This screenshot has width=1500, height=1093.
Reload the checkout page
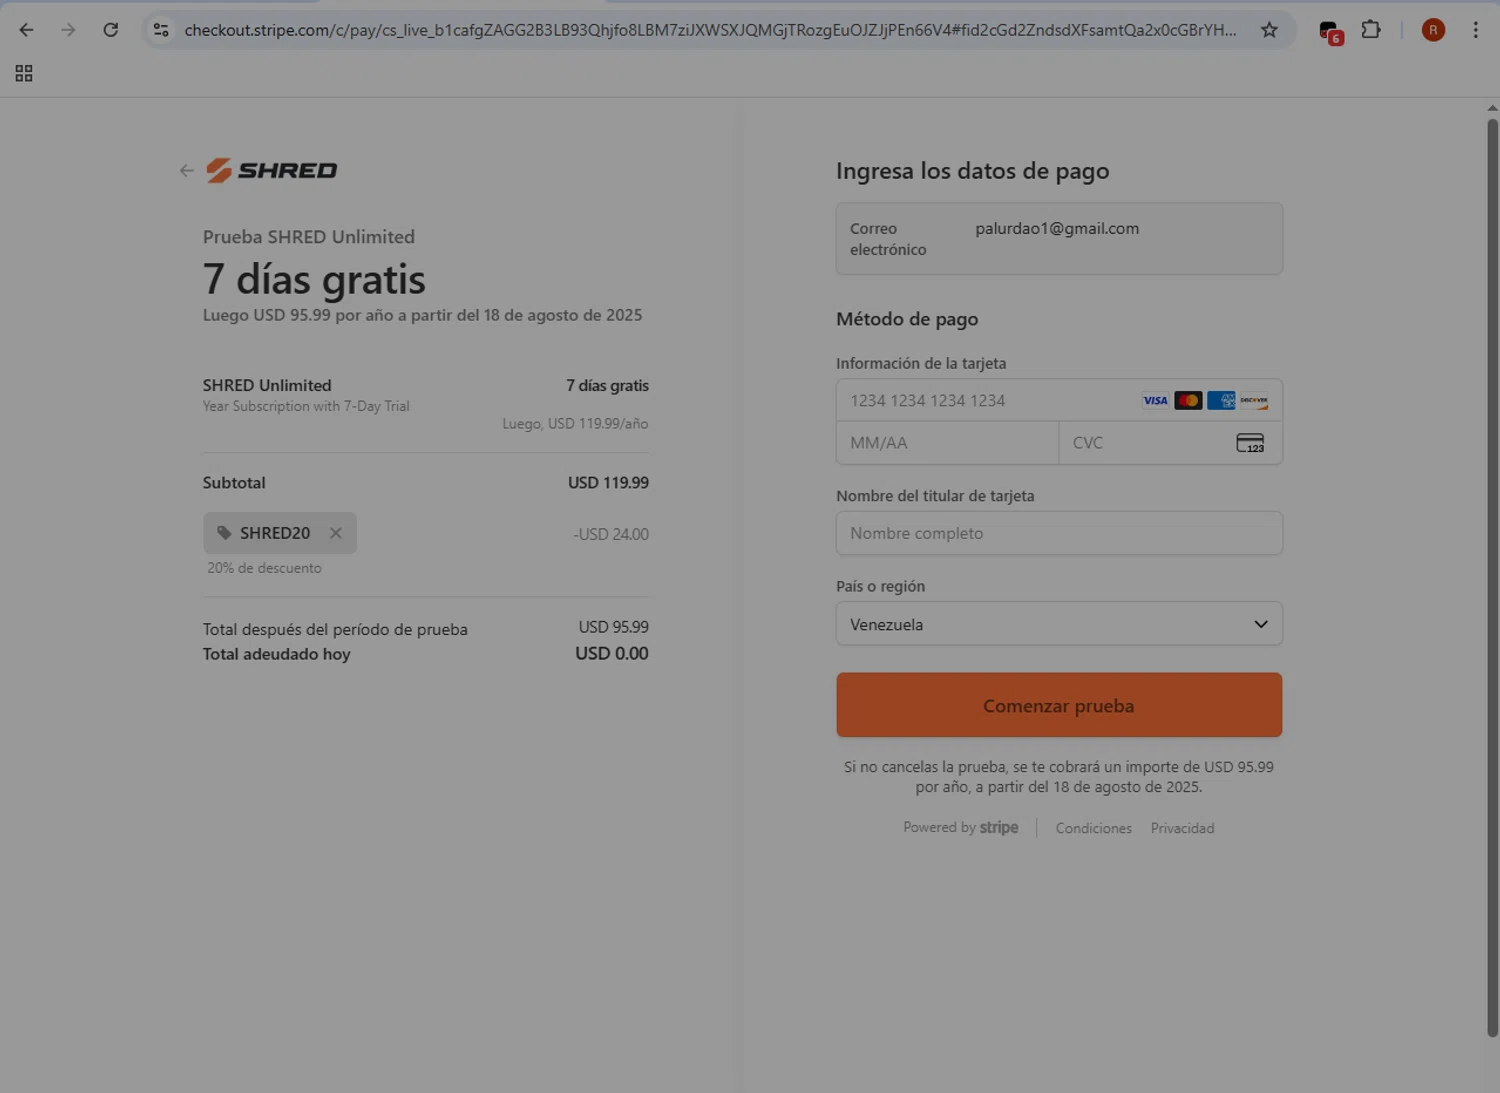[x=111, y=30]
